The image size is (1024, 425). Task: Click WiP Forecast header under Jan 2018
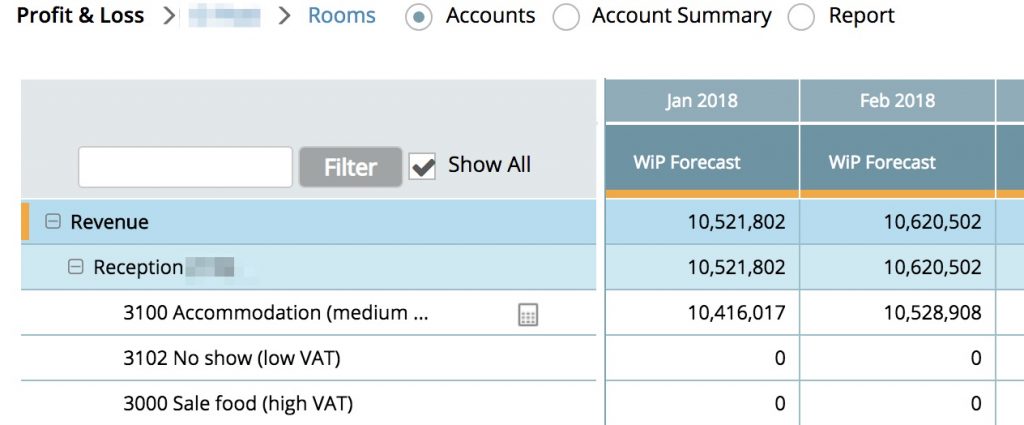686,162
